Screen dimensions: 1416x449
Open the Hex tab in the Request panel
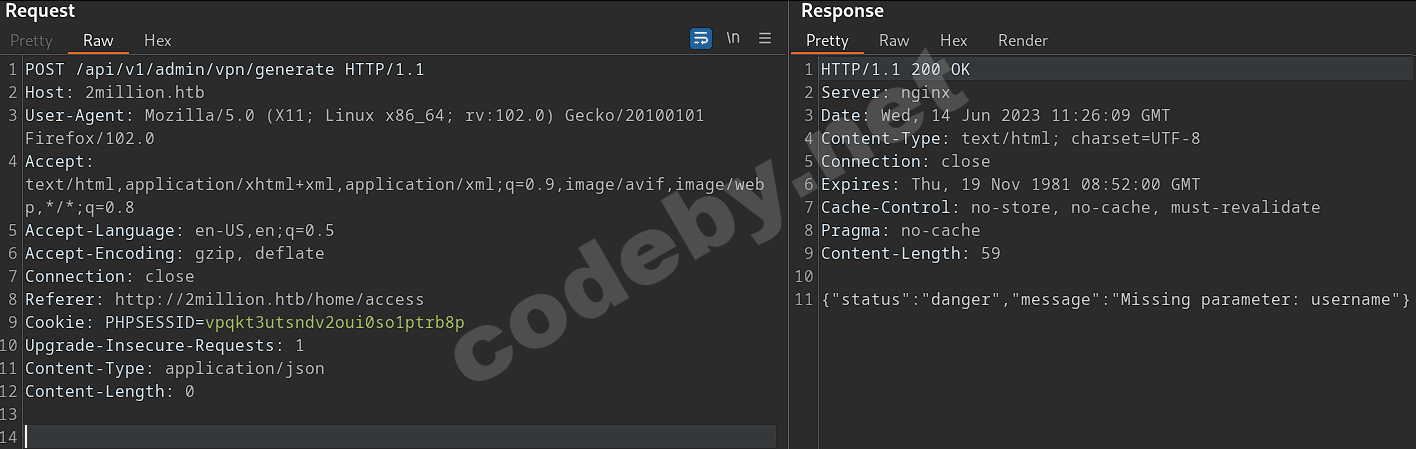(158, 40)
